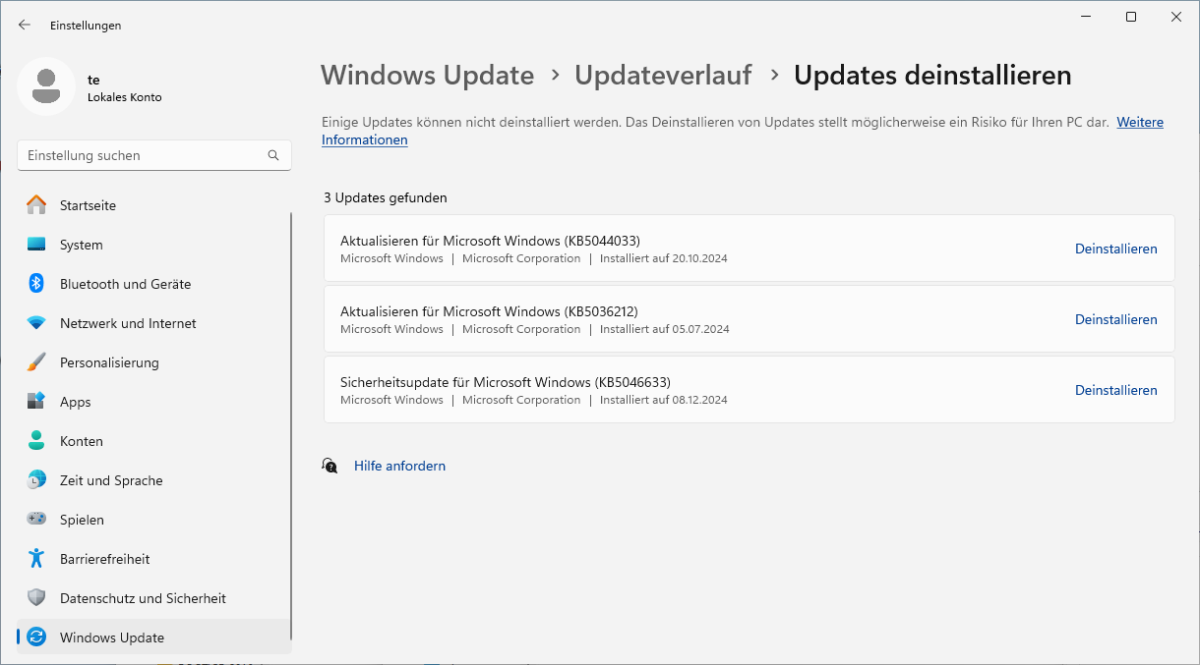The image size is (1200, 665).
Task: Go to Bluetooth und Geräte
Action: point(125,284)
